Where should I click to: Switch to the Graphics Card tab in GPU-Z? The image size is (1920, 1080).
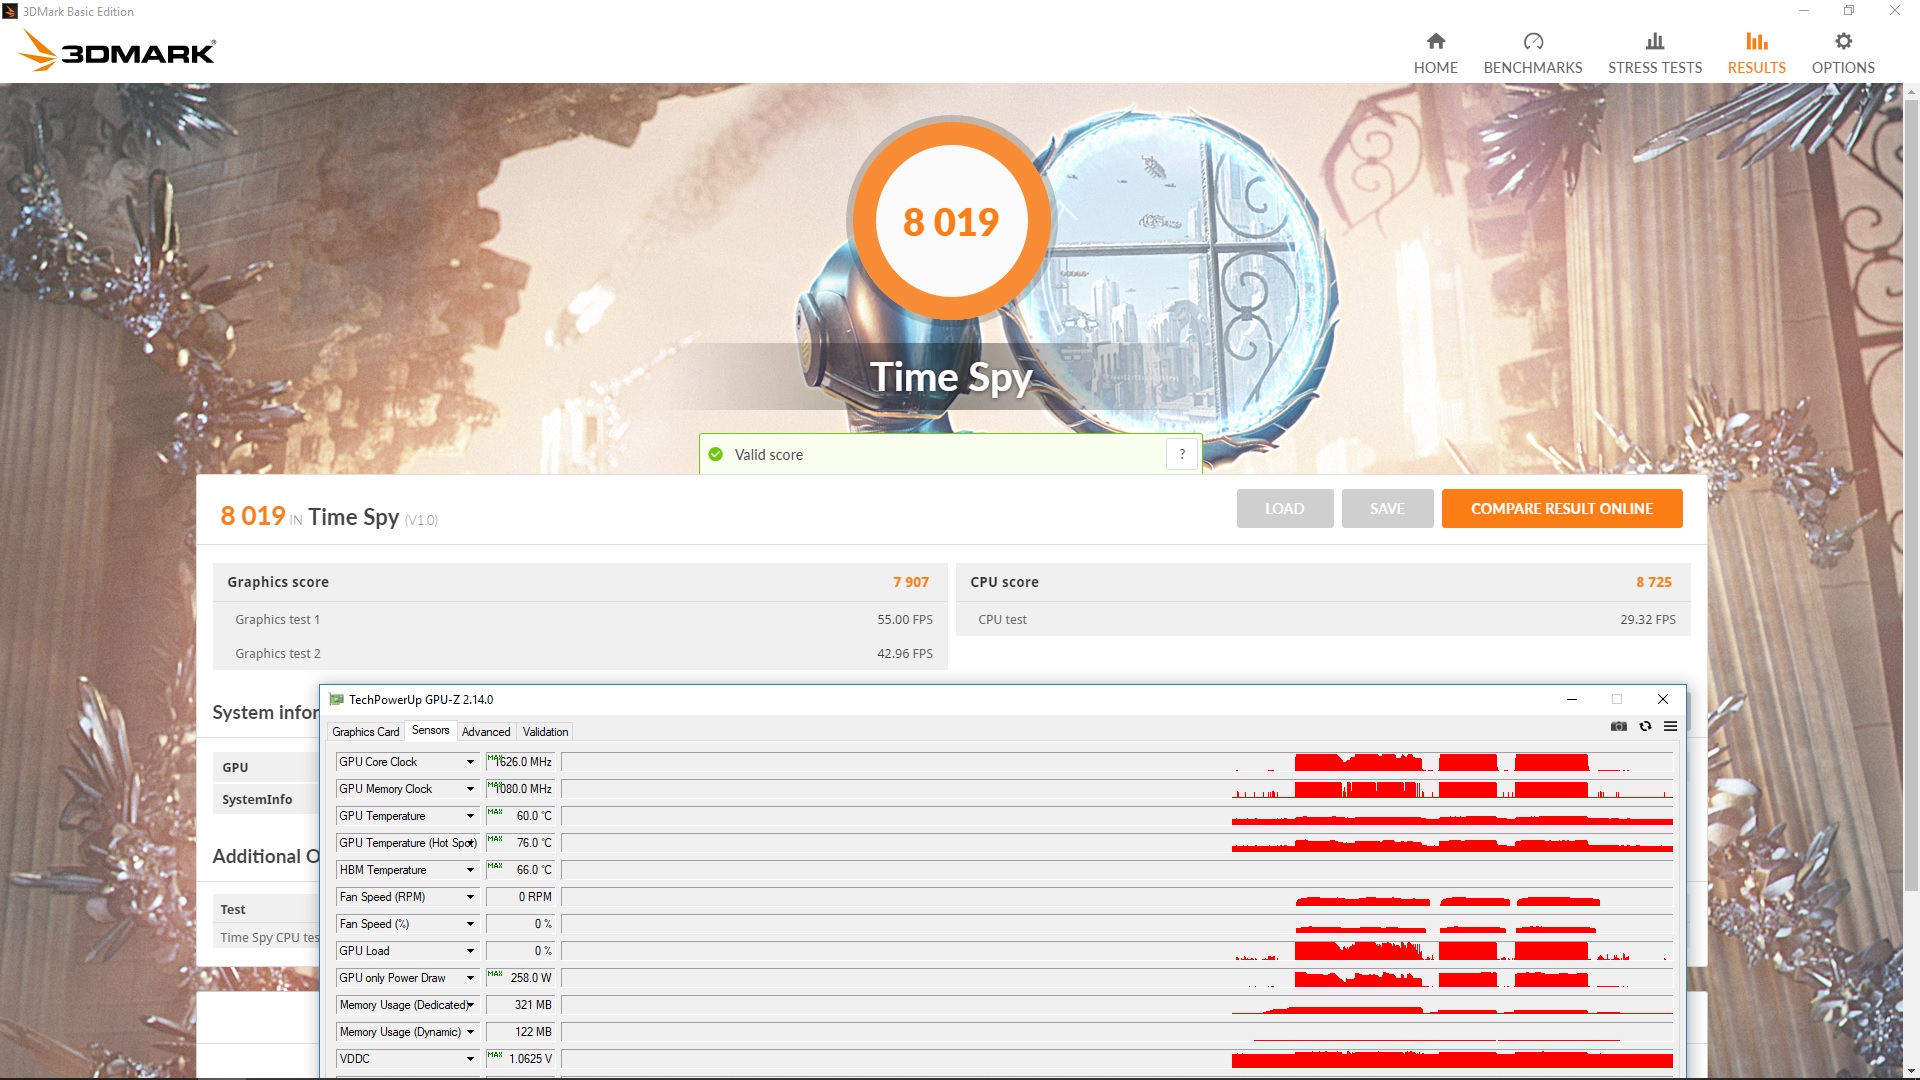pyautogui.click(x=365, y=732)
